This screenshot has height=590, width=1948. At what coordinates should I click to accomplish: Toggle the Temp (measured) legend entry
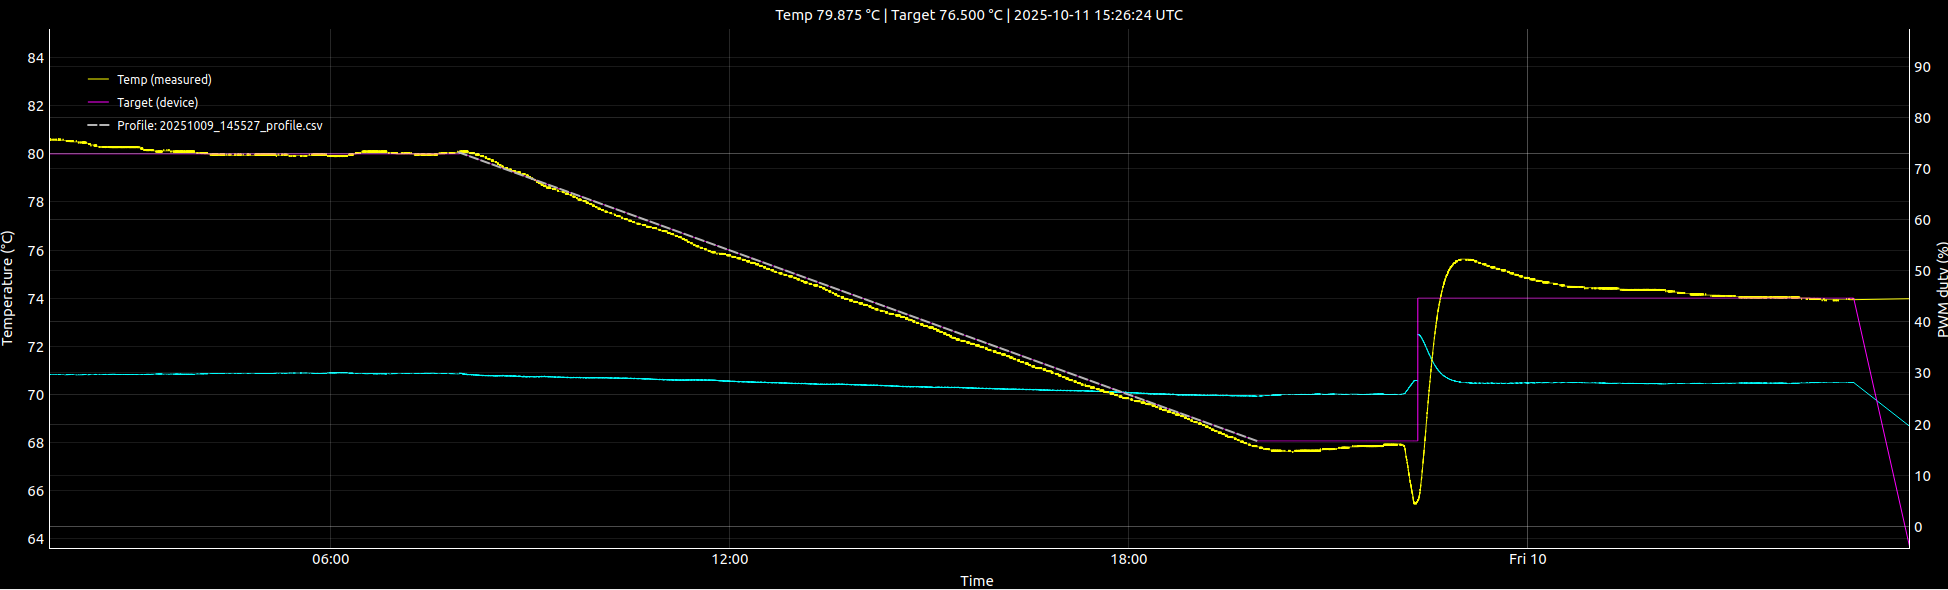[164, 80]
